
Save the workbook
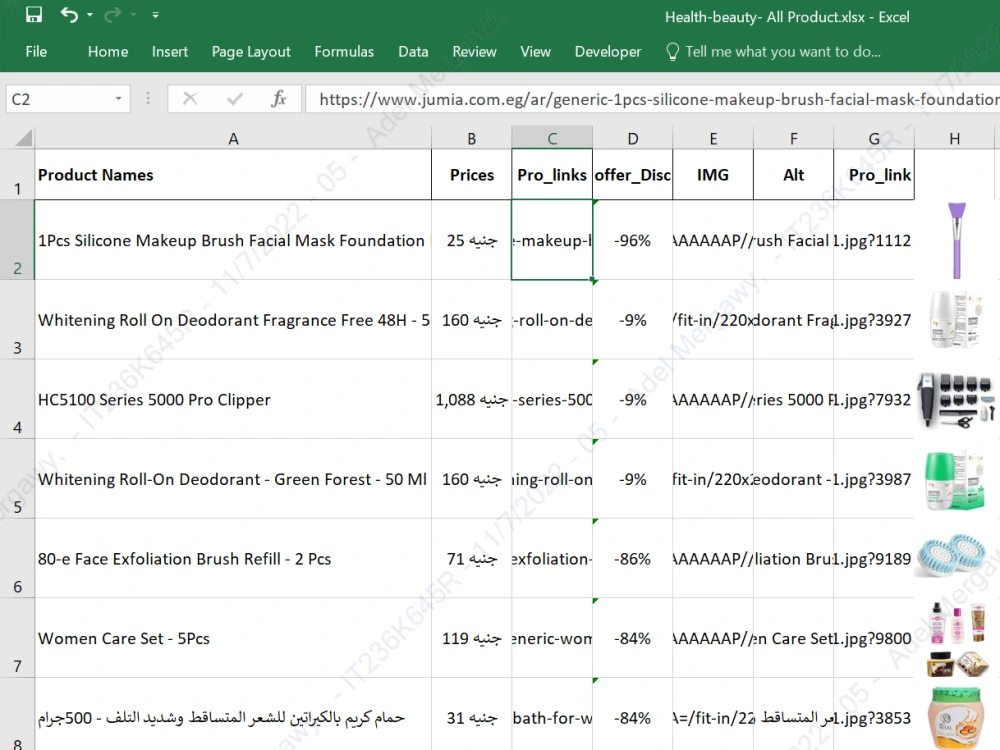tap(33, 15)
